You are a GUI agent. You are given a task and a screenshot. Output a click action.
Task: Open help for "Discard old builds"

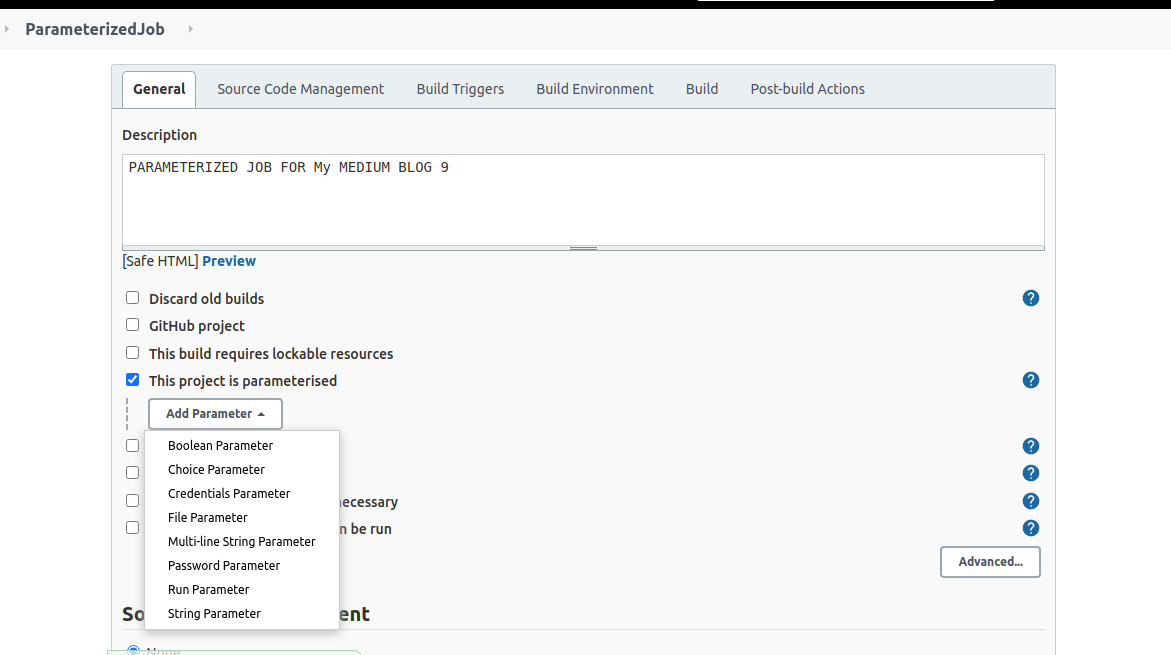(x=1031, y=298)
